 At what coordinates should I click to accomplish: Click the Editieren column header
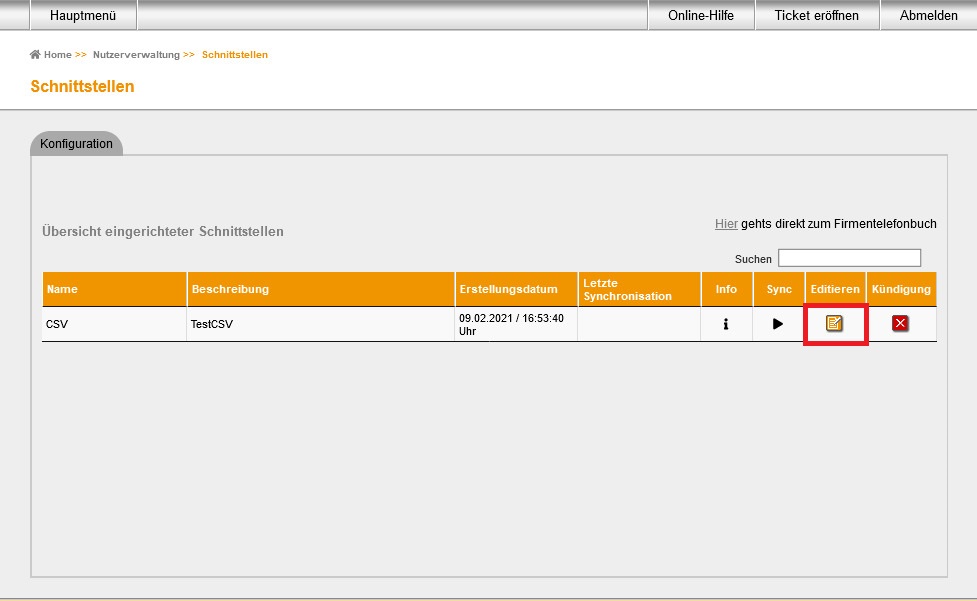[x=836, y=289]
